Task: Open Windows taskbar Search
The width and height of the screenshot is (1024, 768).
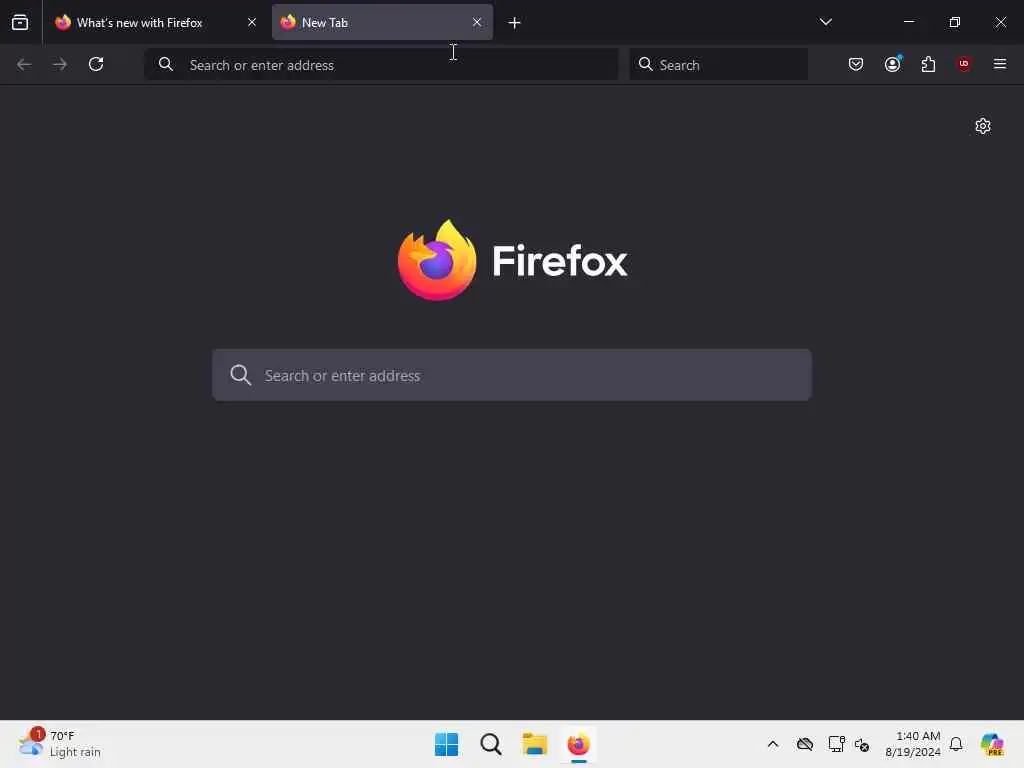Action: pos(490,744)
